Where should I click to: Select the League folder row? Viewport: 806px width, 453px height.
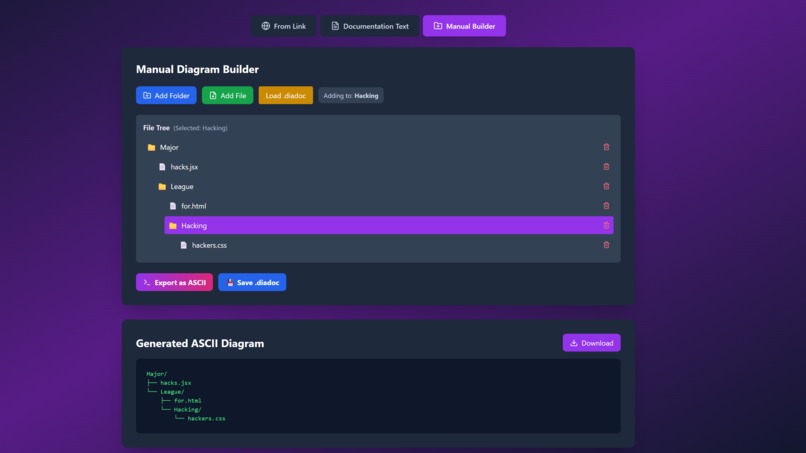tap(383, 186)
